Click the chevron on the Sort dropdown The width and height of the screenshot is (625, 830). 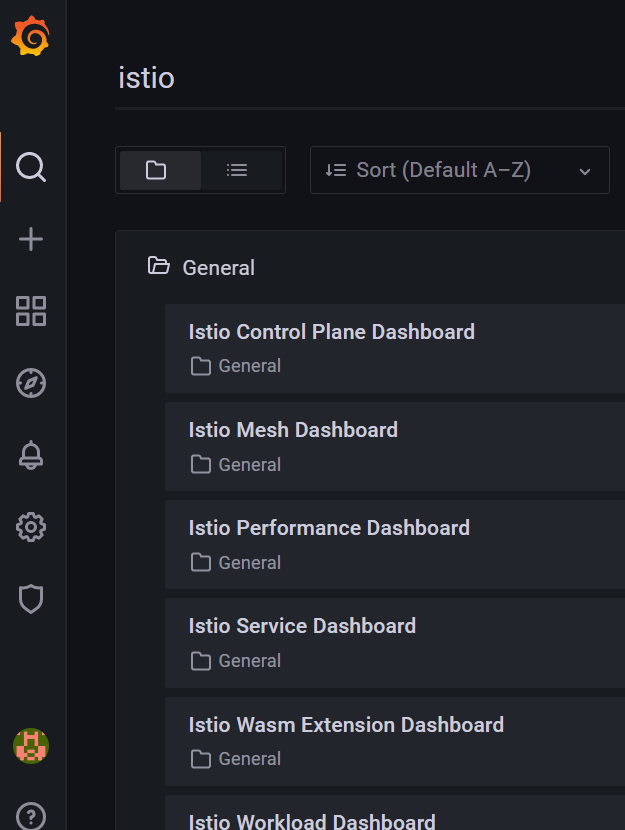coord(585,172)
